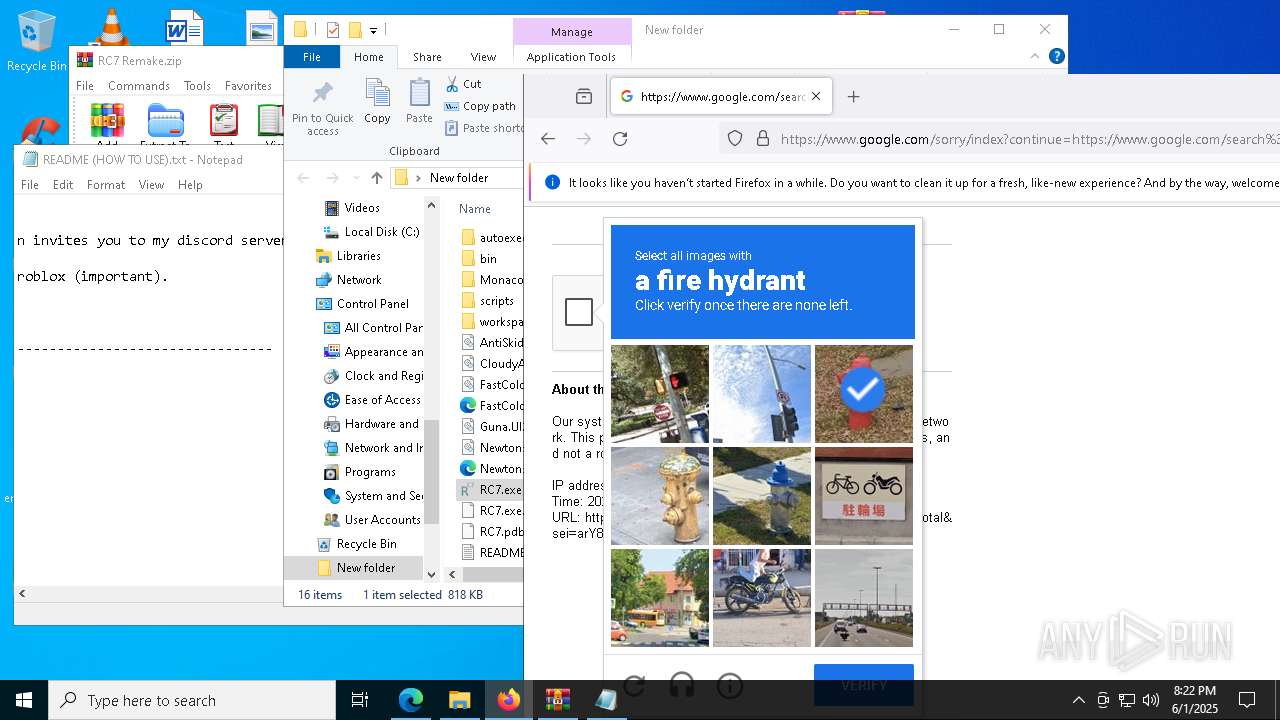
Task: Select the motorcycle image tile
Action: click(762, 598)
